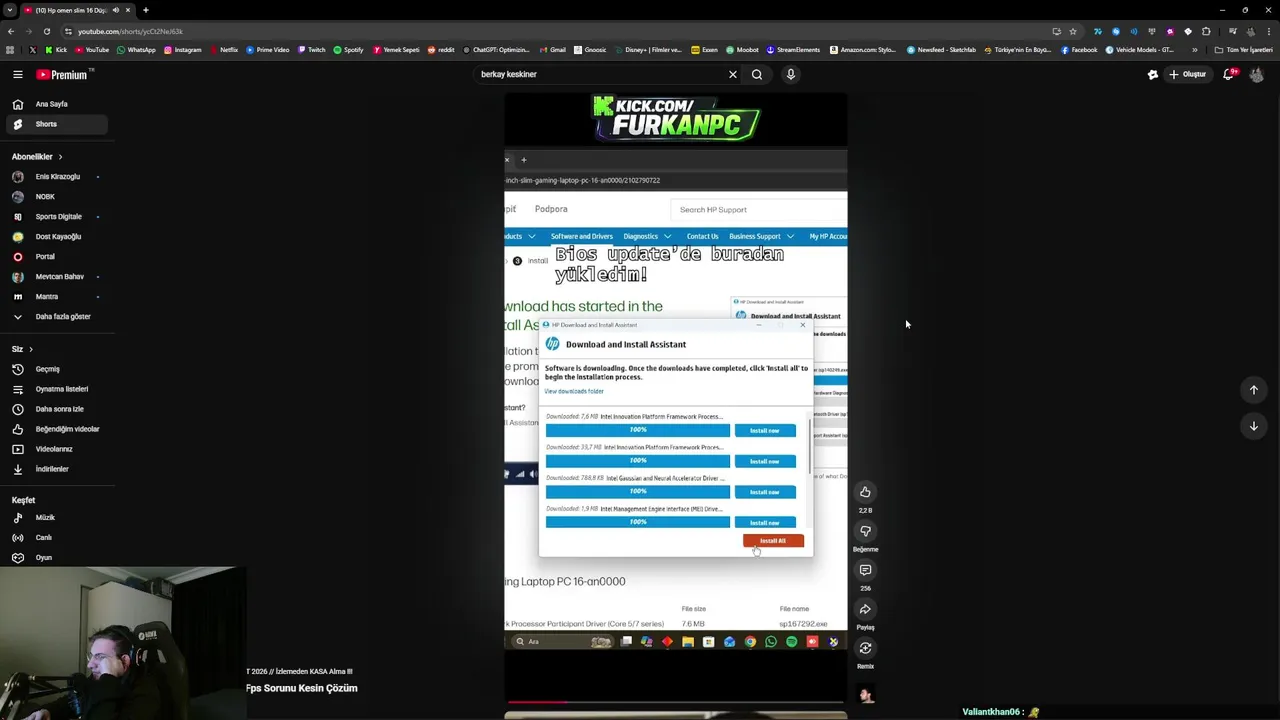Bookmark this page with star

[1073, 31]
